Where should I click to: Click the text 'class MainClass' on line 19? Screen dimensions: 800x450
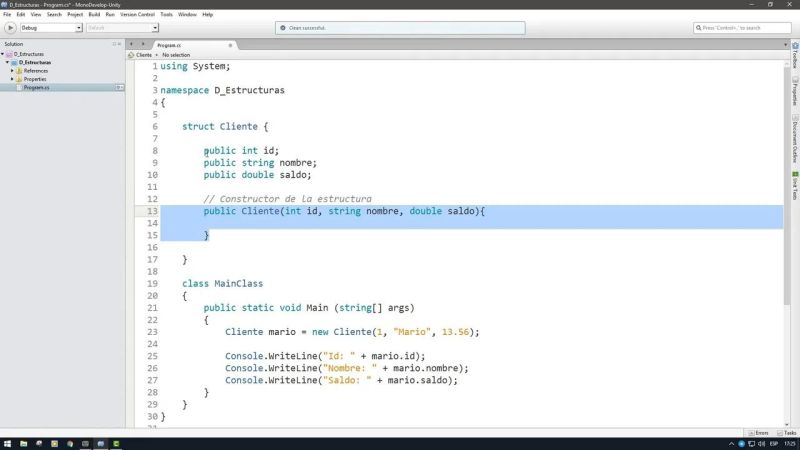click(x=222, y=284)
